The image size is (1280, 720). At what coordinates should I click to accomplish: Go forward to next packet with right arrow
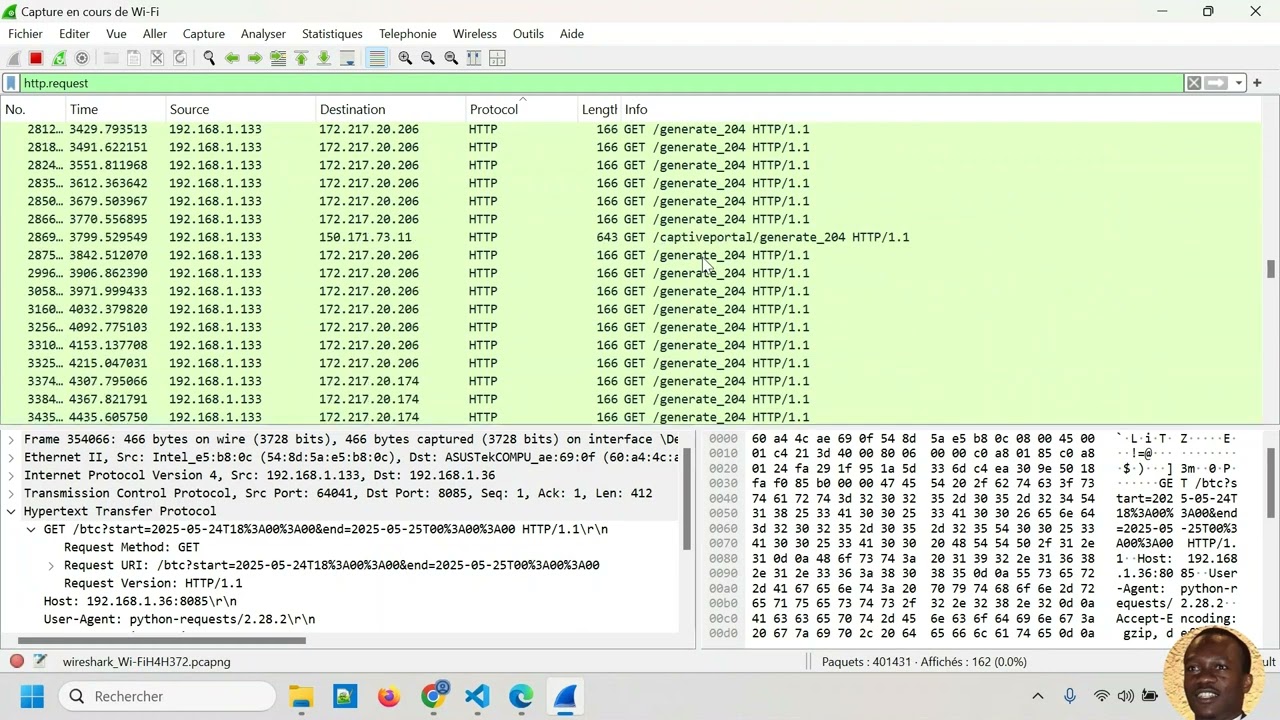tap(255, 58)
